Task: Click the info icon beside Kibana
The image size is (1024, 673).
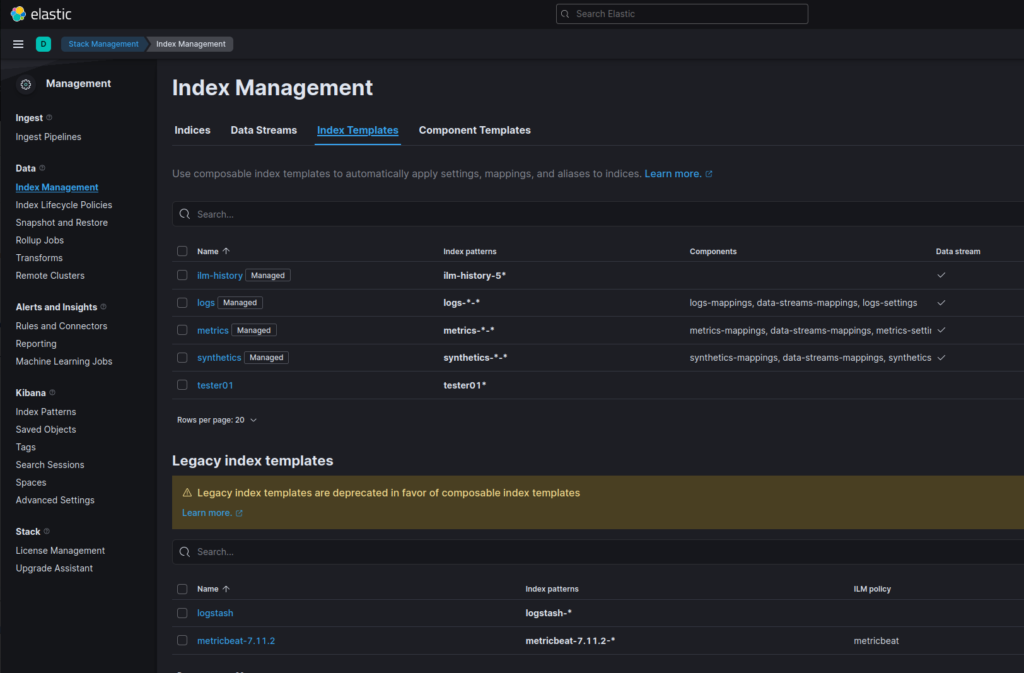Action: [52, 392]
